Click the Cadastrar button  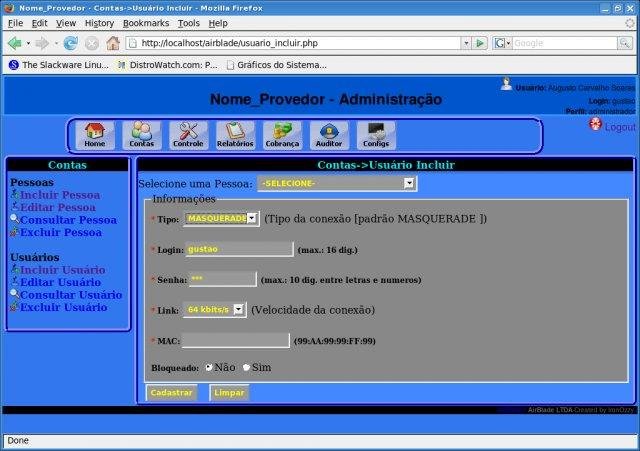[x=171, y=393]
